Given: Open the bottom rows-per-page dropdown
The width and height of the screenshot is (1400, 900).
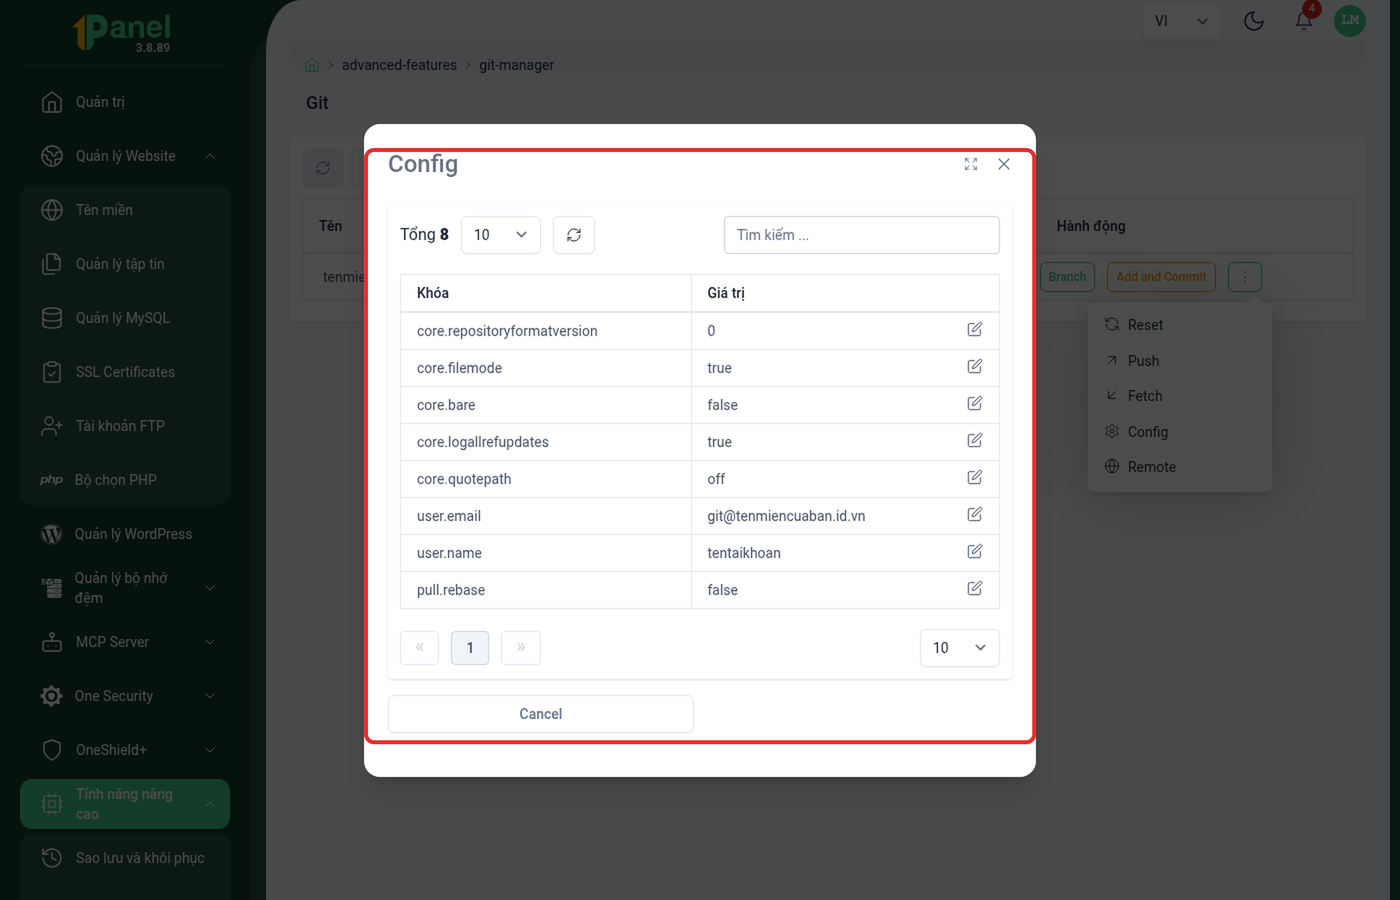Looking at the screenshot, I should click(x=959, y=648).
